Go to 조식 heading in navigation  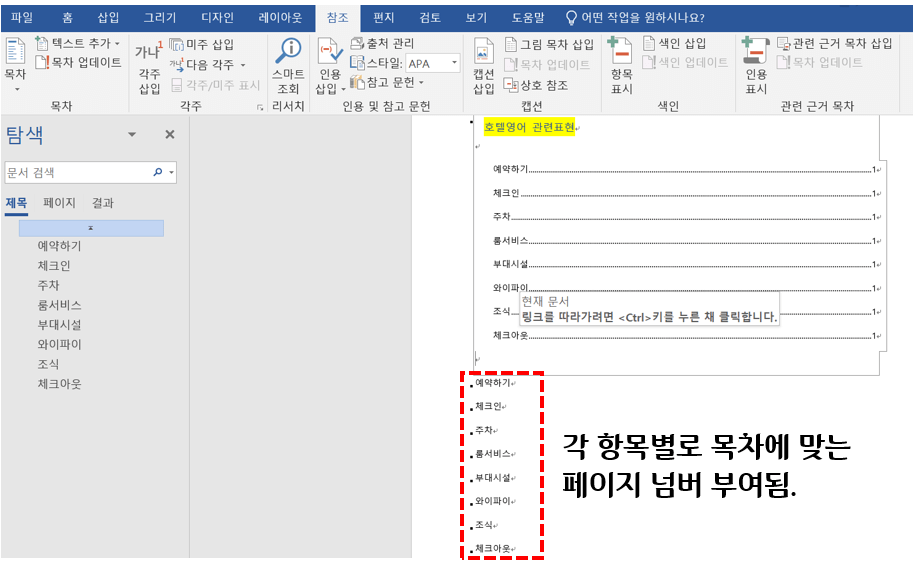click(48, 364)
